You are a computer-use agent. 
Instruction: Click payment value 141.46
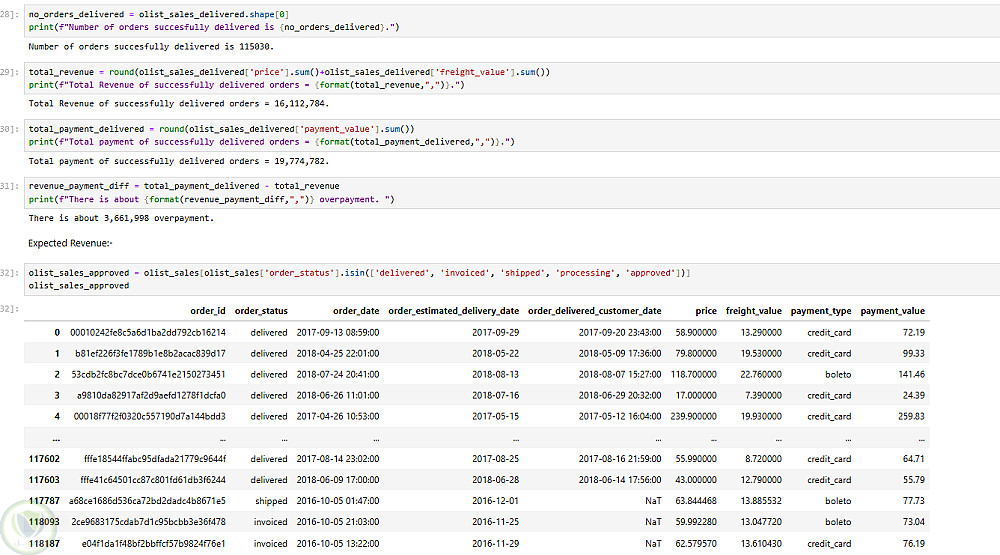(x=911, y=374)
